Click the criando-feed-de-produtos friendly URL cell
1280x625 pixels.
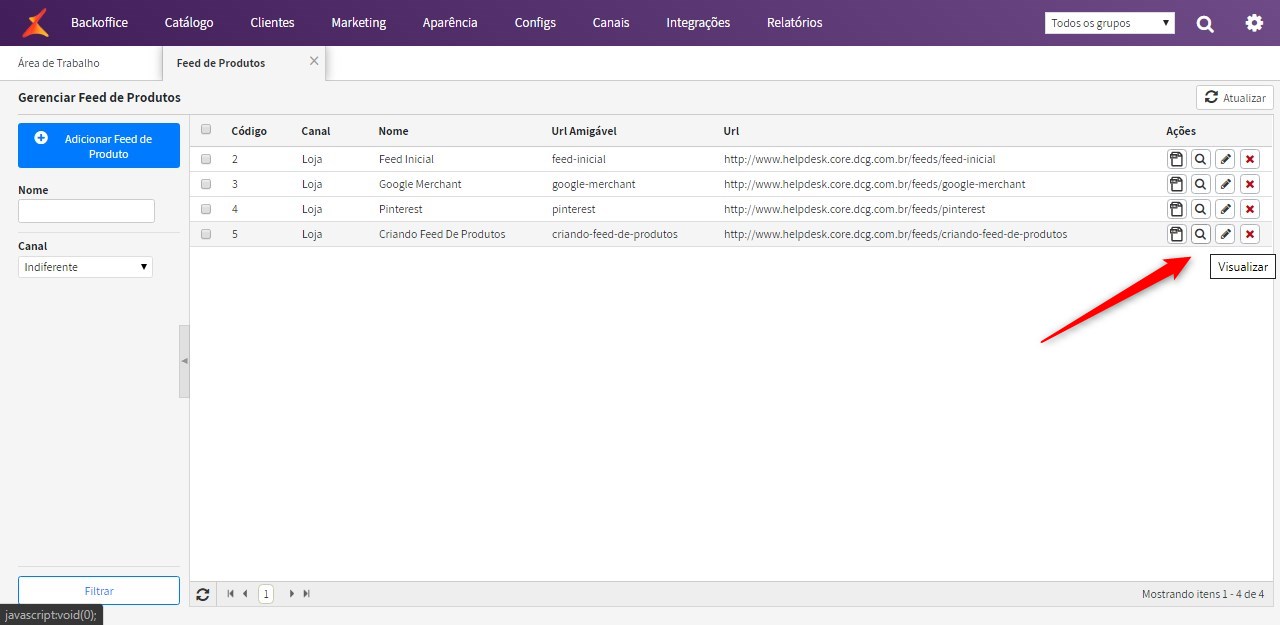click(614, 234)
